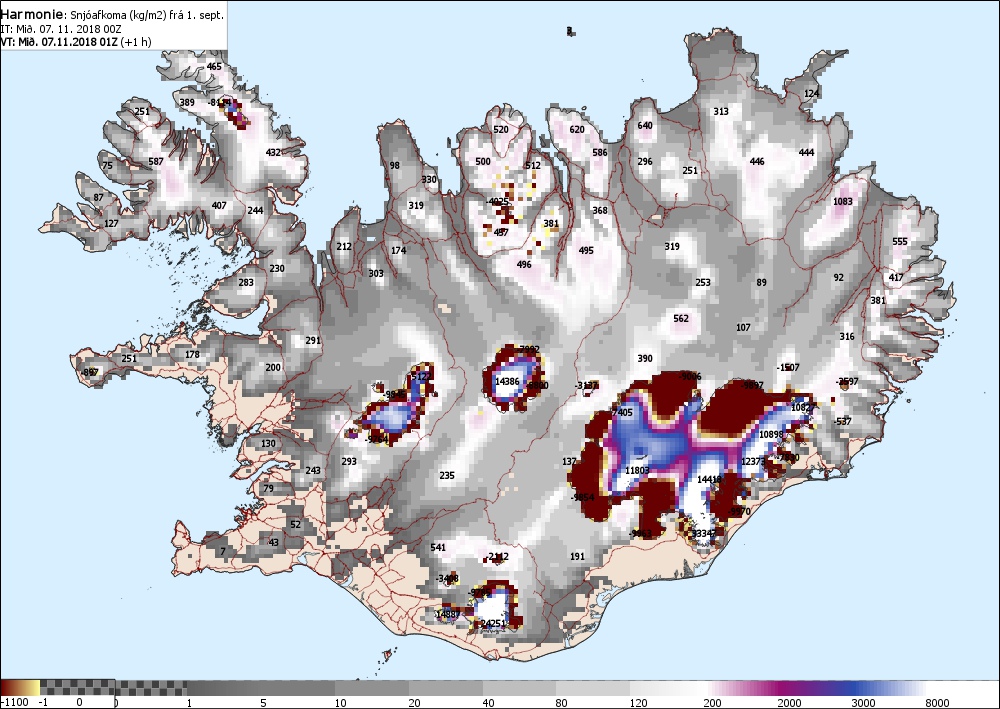Click the value 368 on the map

599,210
